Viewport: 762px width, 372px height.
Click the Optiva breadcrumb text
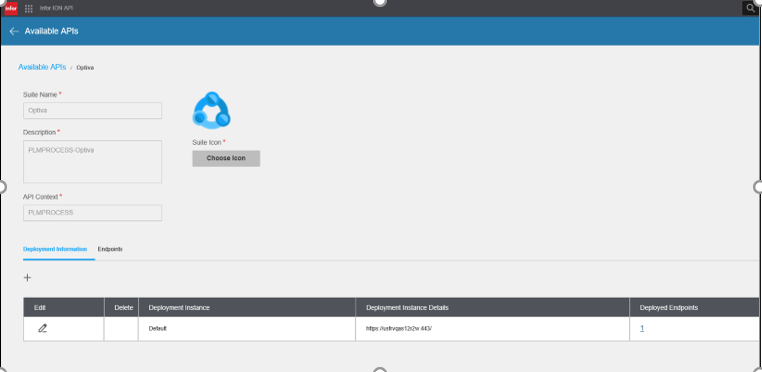[85, 68]
